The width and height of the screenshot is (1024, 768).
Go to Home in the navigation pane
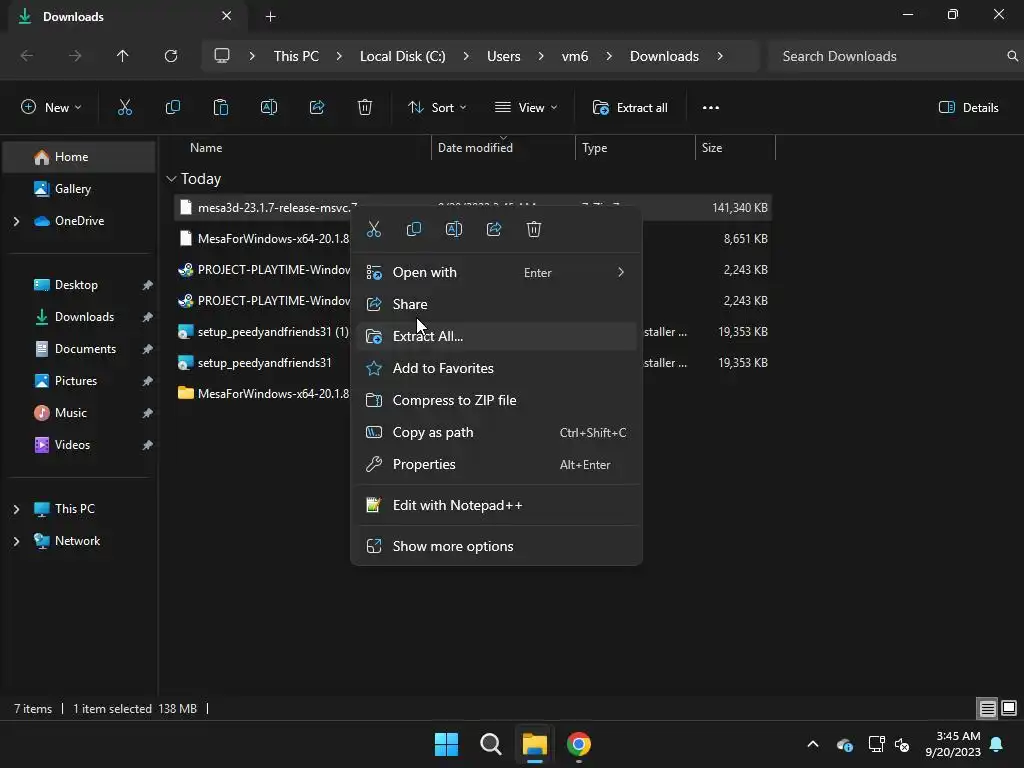[79, 157]
